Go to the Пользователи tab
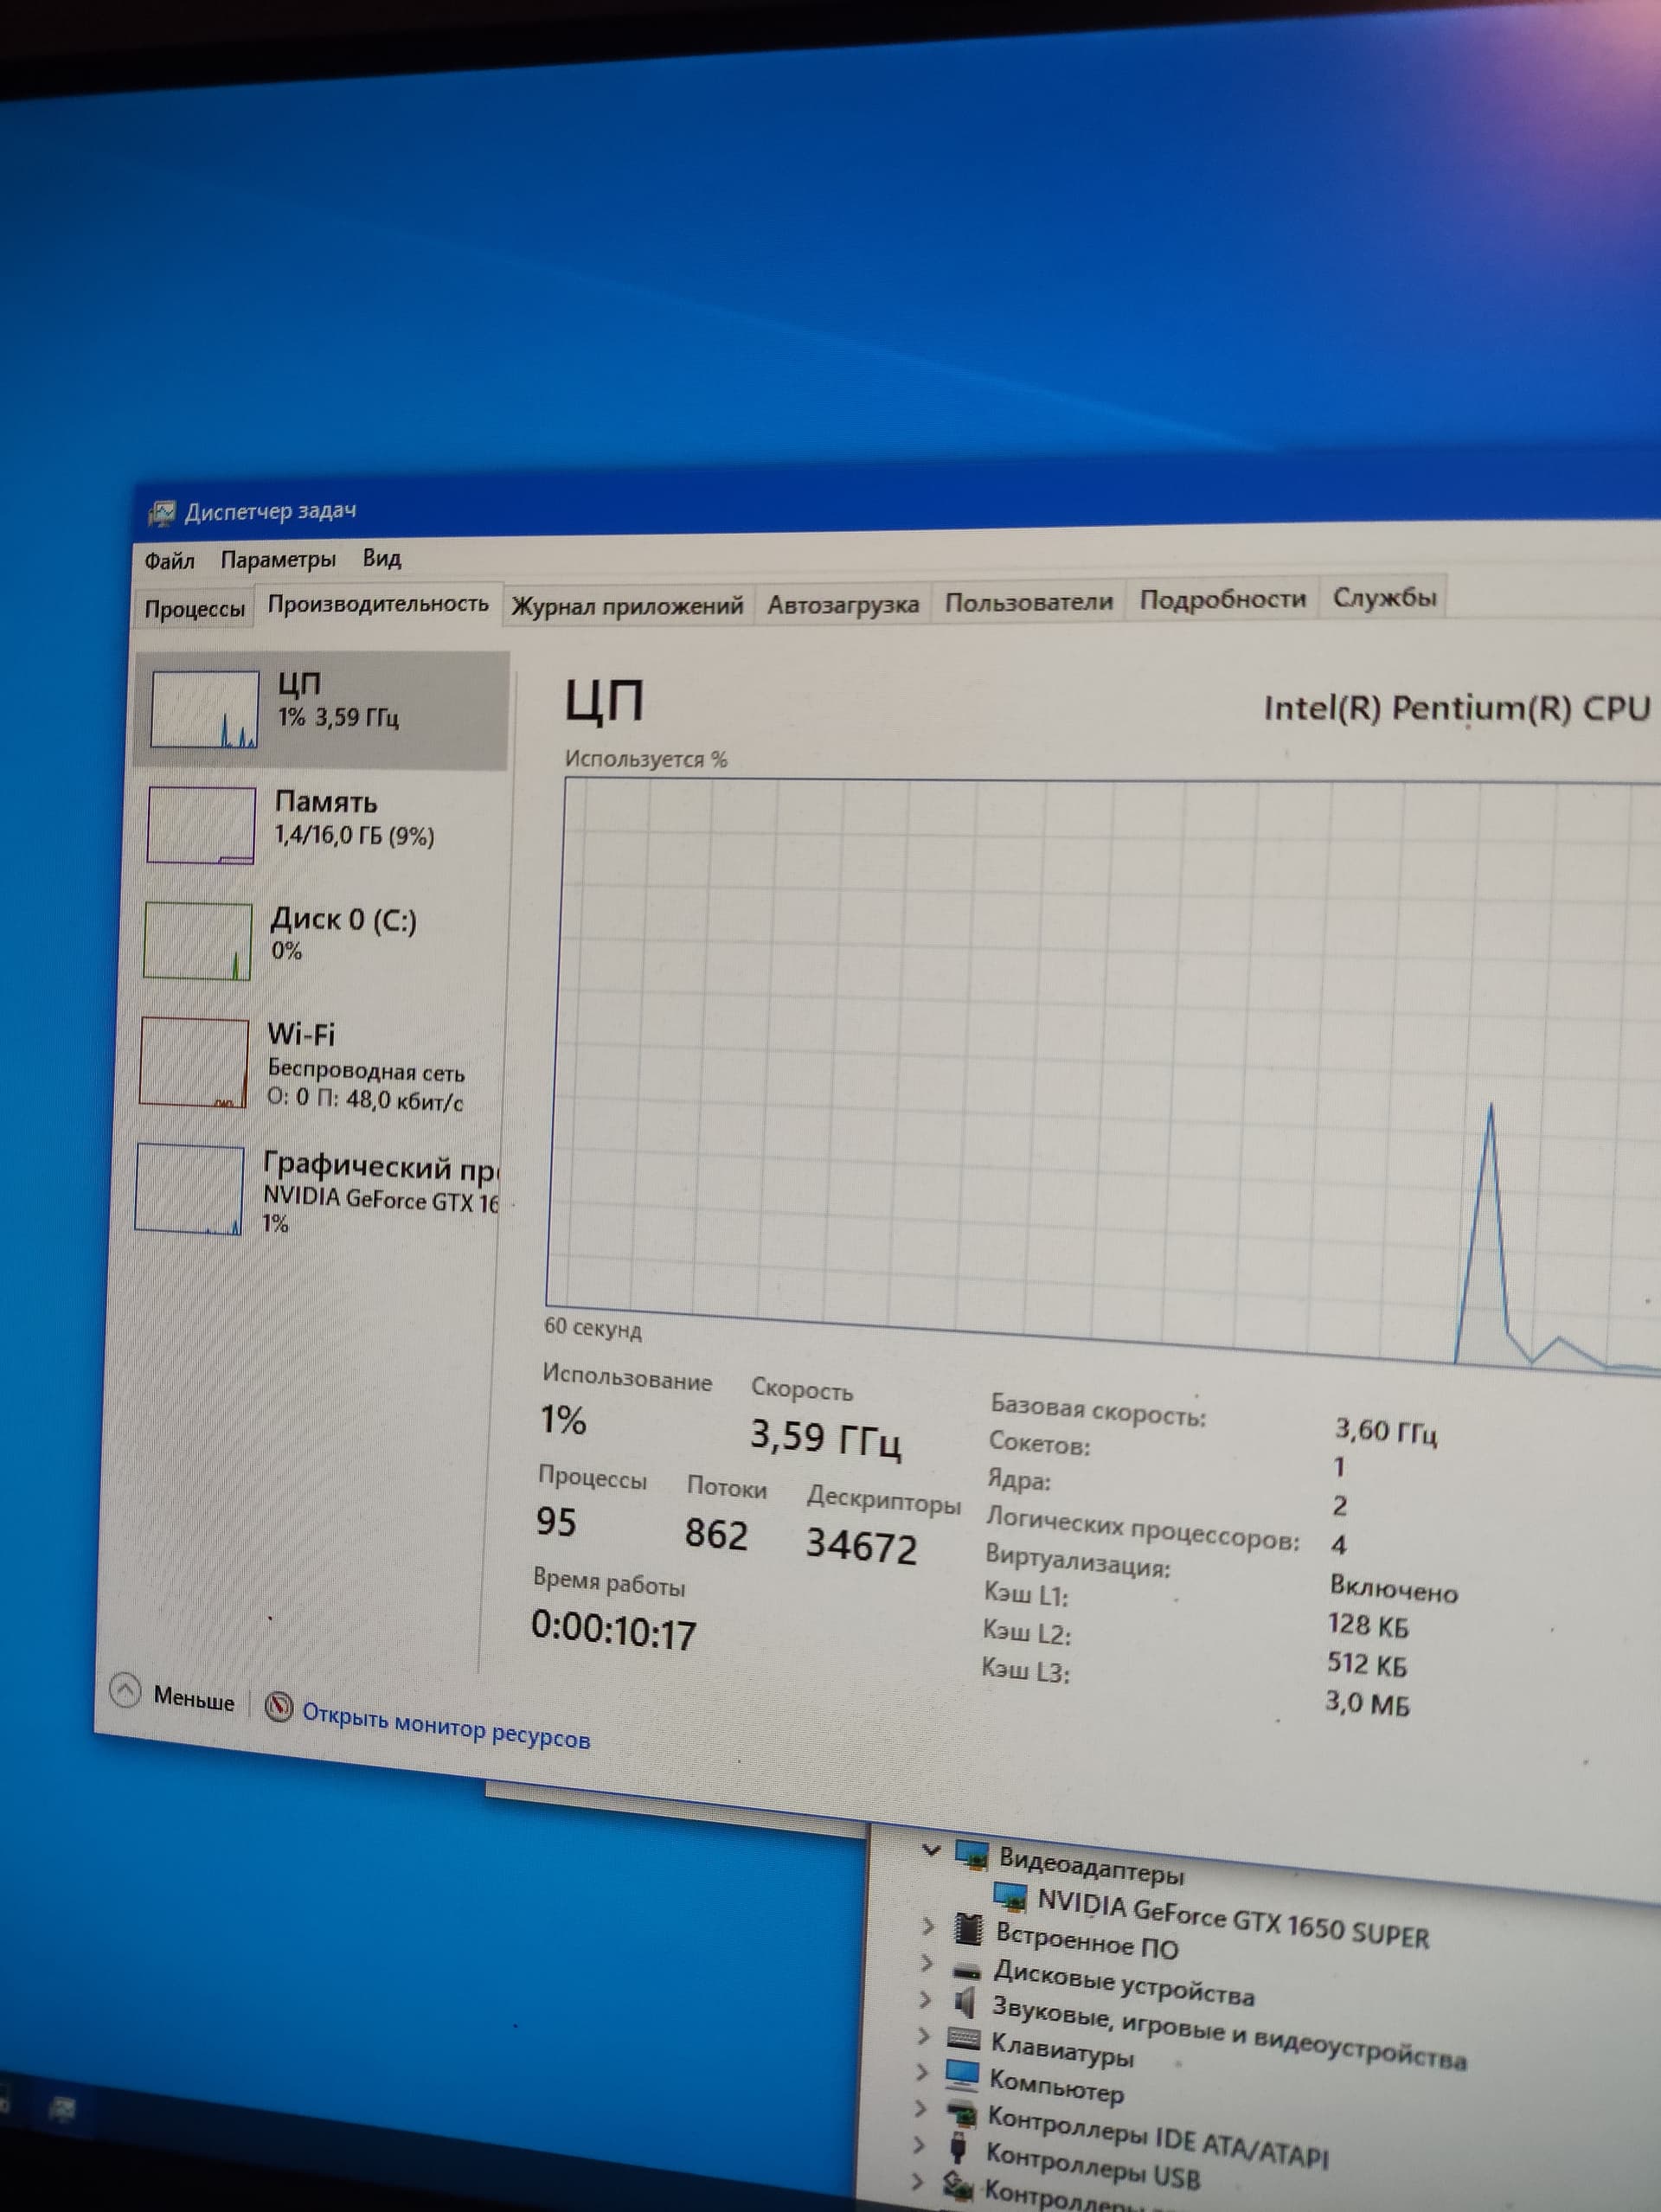 [1028, 602]
